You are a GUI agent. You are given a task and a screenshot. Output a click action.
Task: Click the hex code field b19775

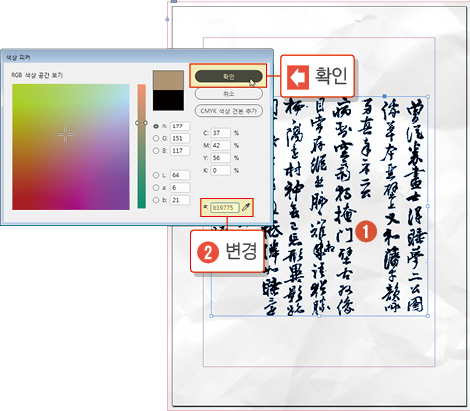click(x=225, y=207)
